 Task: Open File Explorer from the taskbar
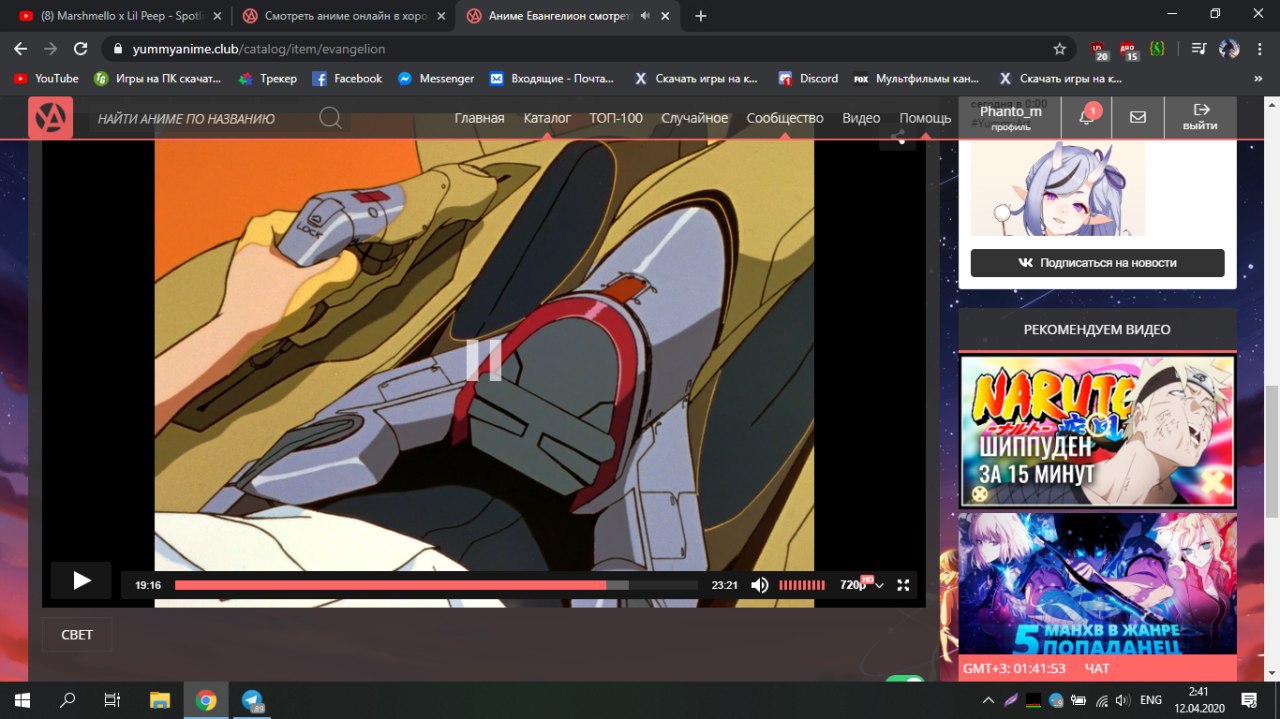click(x=160, y=700)
